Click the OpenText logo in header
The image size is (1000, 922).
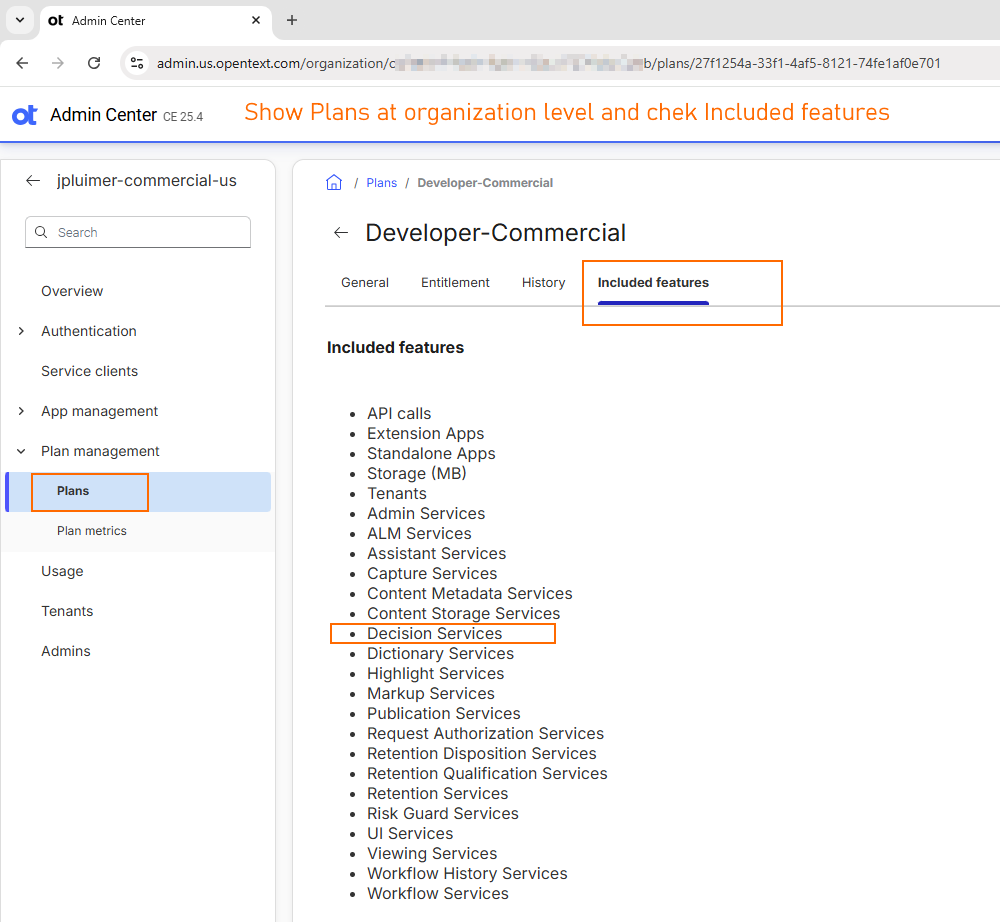25,115
